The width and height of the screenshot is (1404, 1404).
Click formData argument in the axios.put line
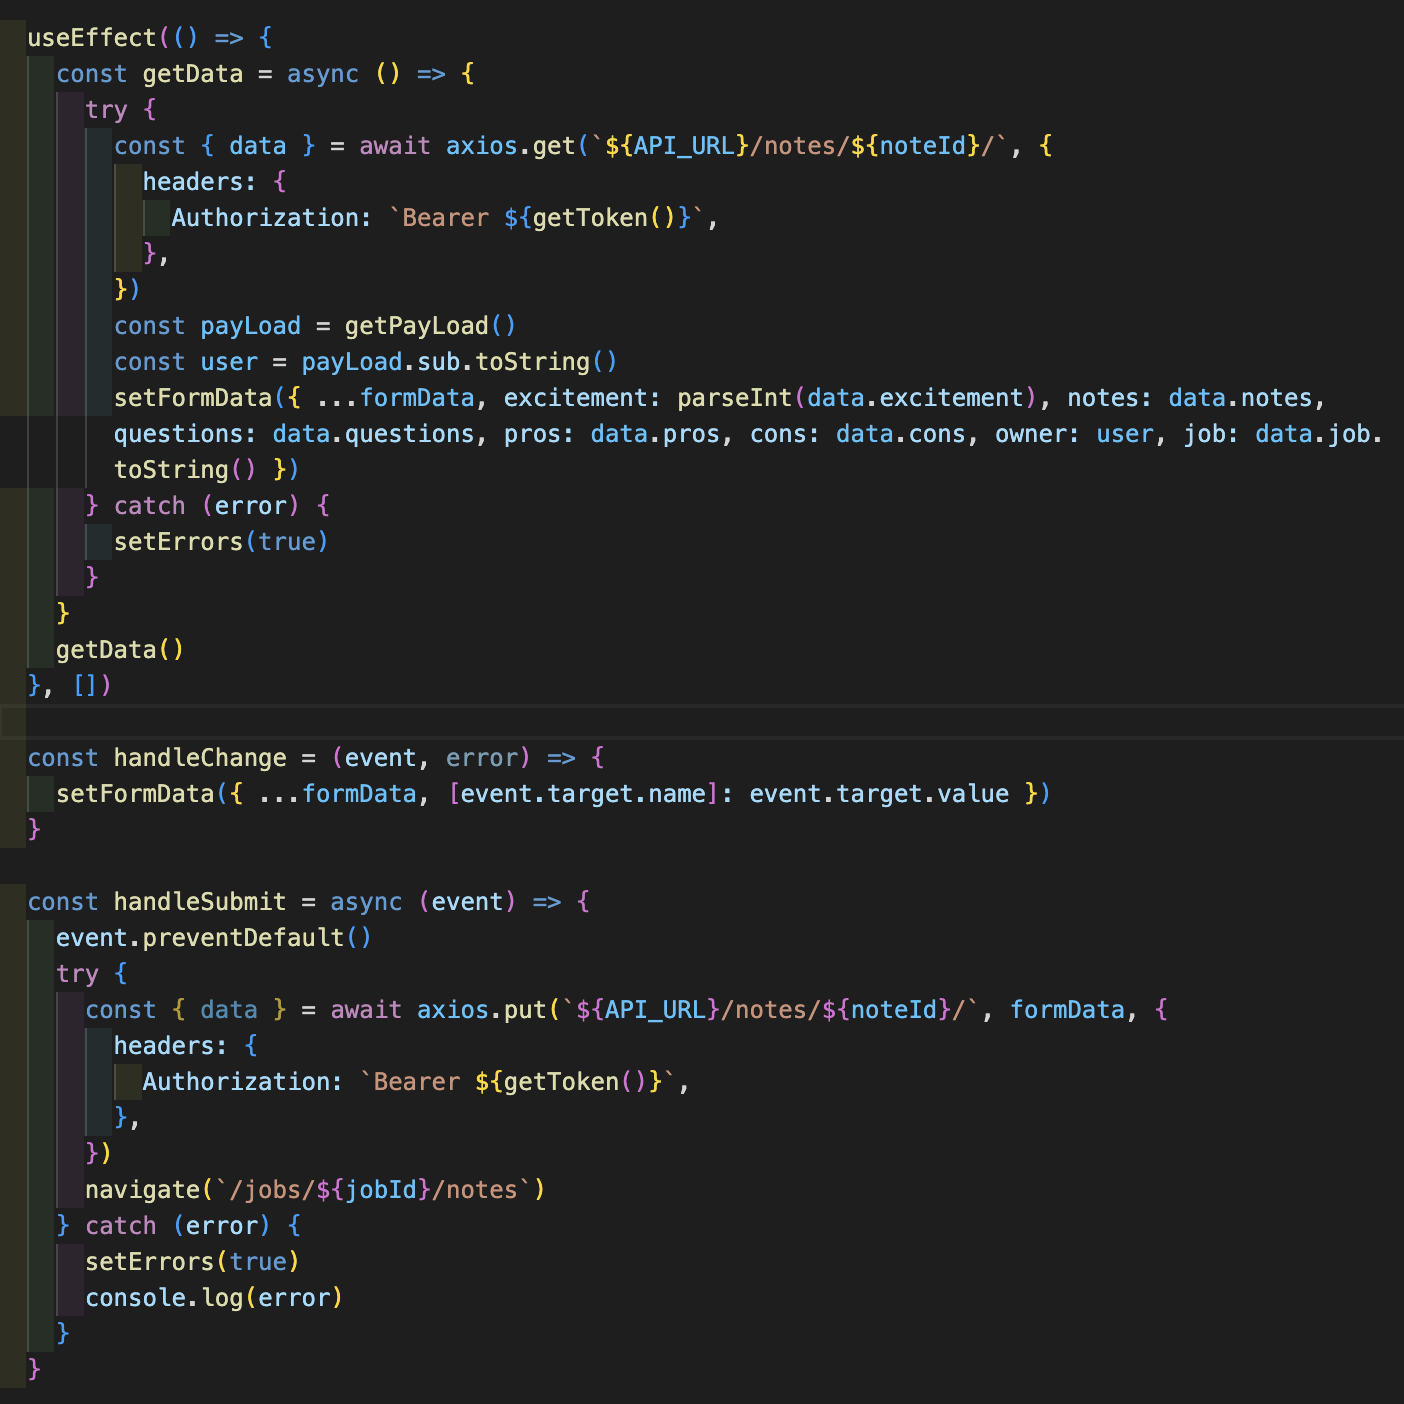[x=1067, y=1010]
